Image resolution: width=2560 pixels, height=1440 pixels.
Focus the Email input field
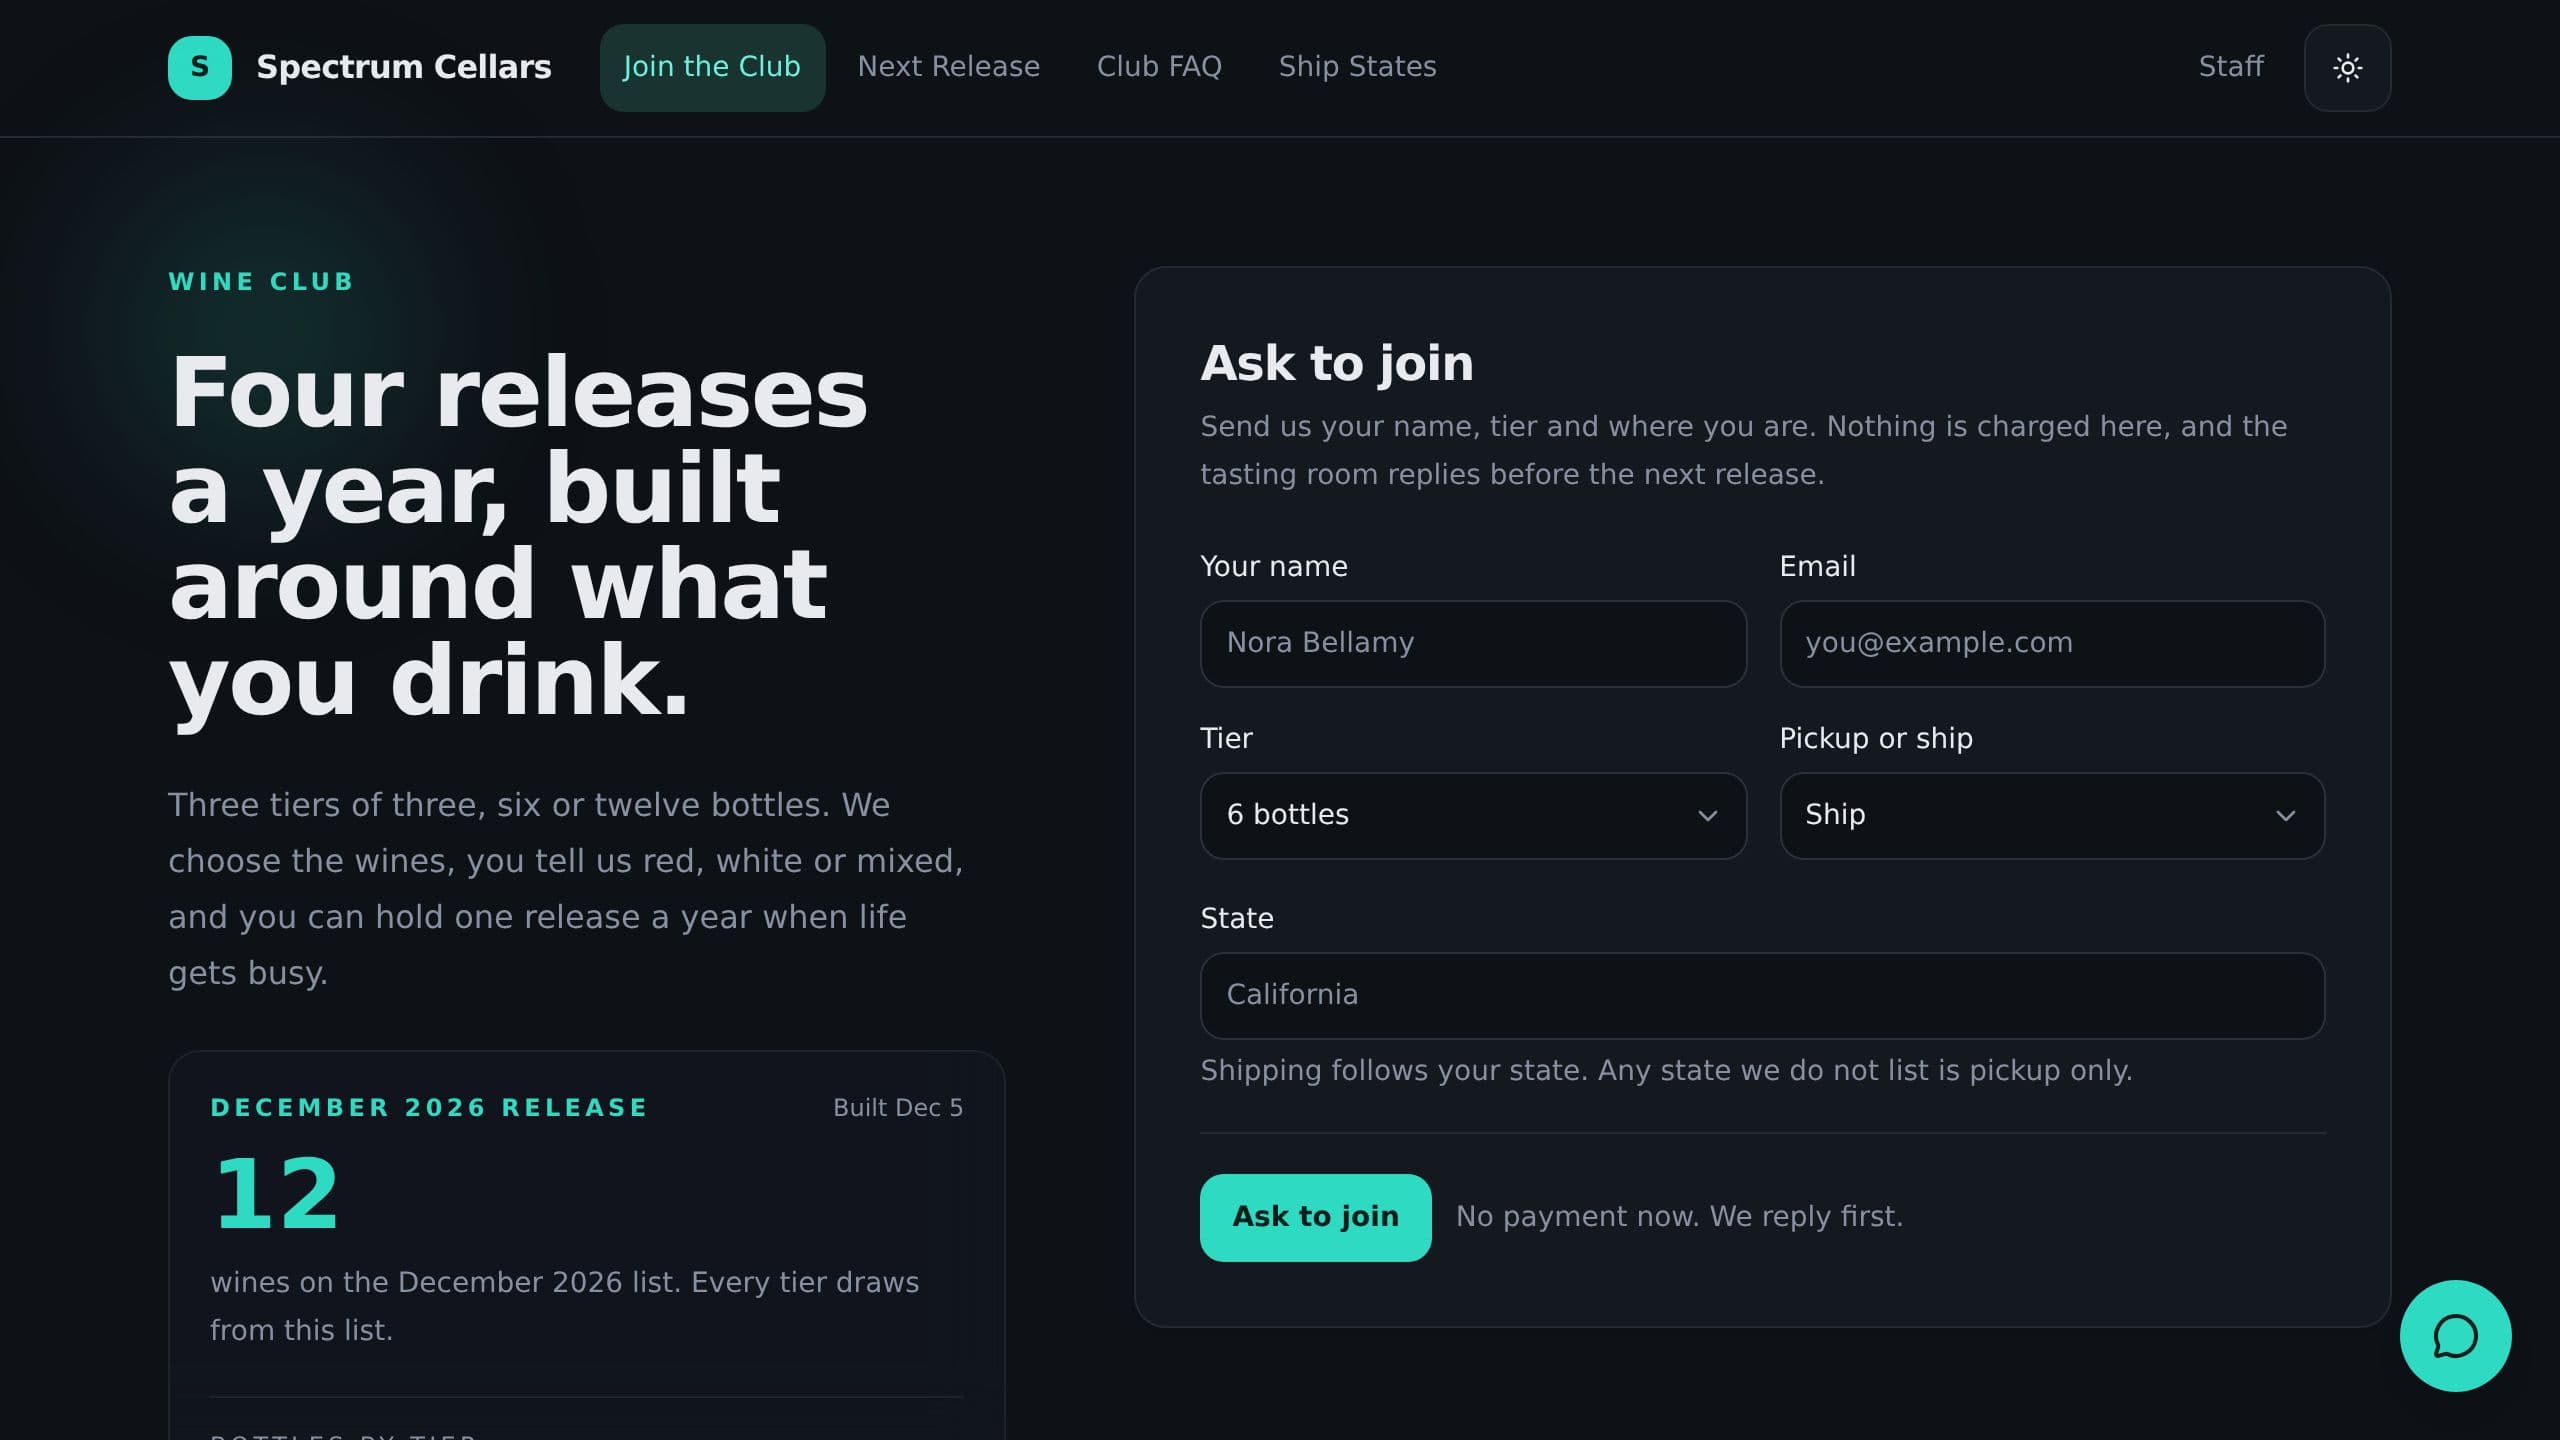click(2052, 643)
